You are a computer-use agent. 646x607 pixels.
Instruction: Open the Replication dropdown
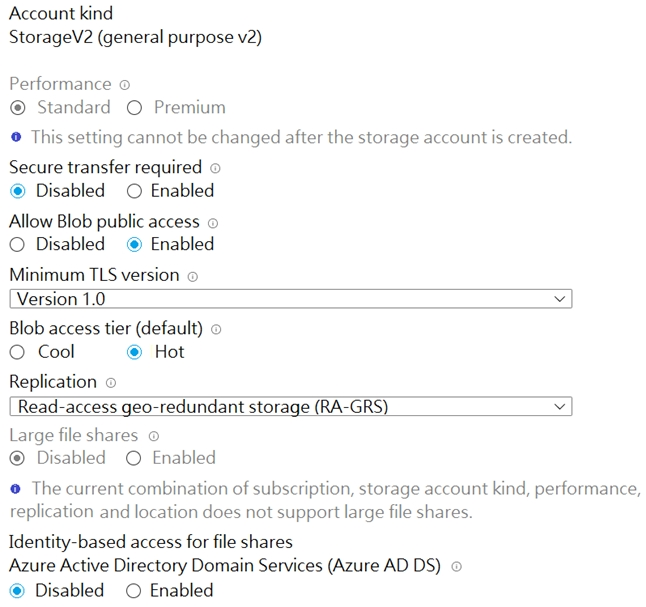click(x=290, y=407)
